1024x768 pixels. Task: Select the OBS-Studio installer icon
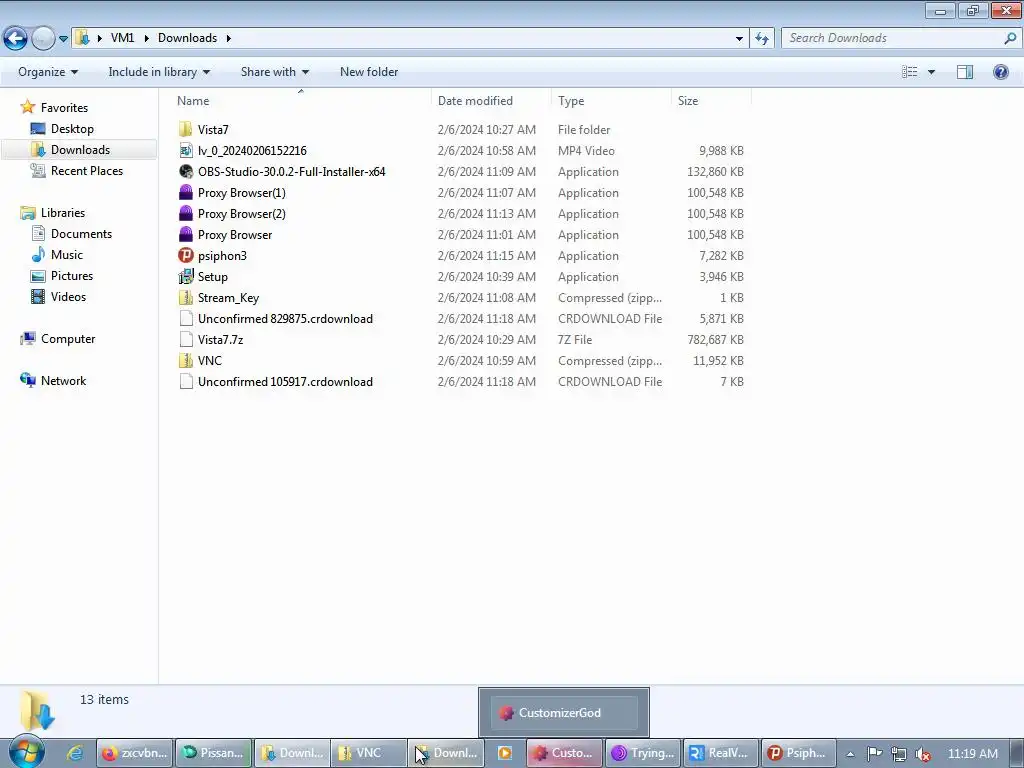[x=185, y=172]
